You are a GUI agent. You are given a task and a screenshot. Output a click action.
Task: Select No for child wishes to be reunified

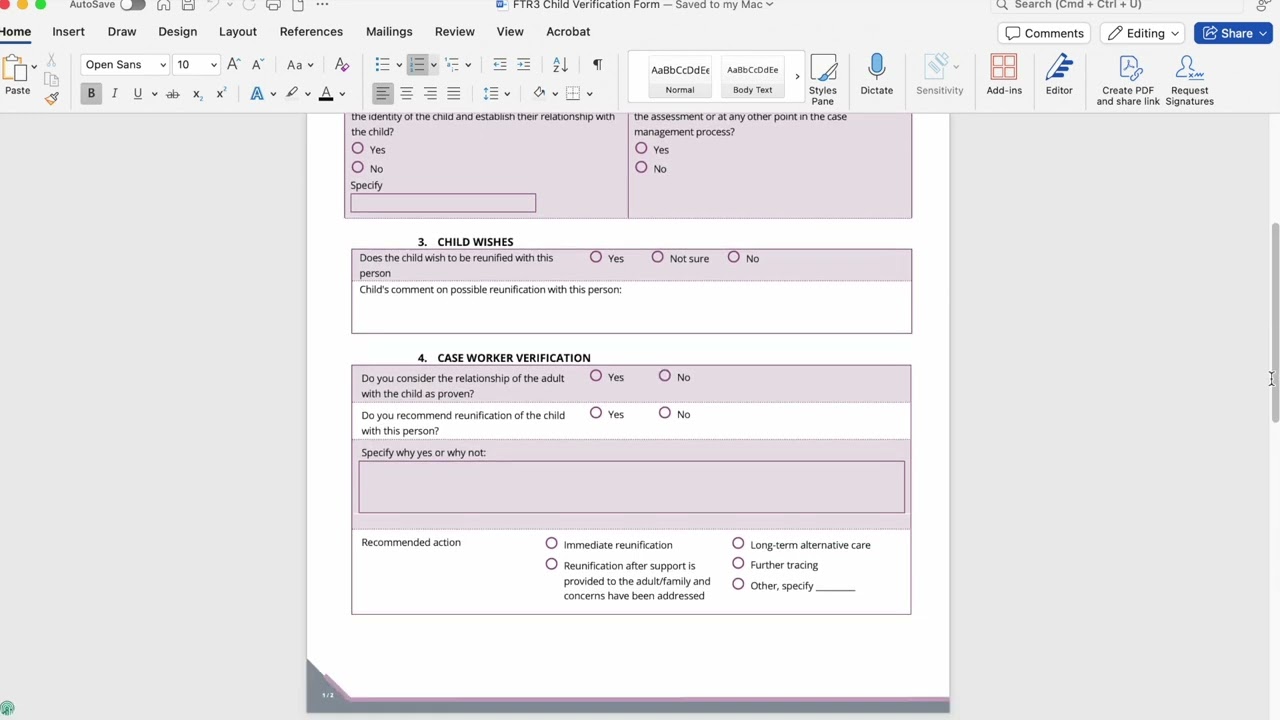click(x=733, y=257)
